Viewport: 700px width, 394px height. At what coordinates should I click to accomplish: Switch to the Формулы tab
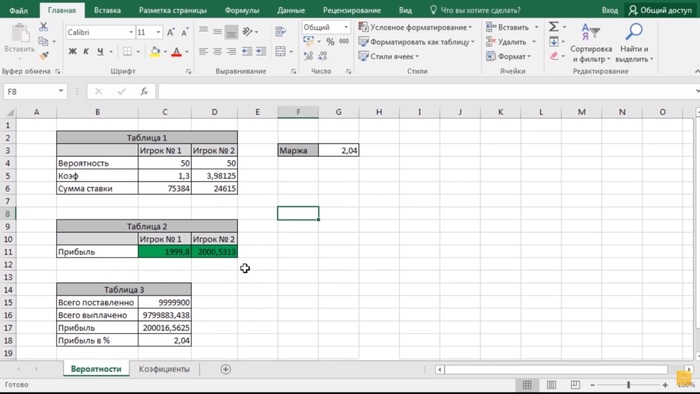242,10
